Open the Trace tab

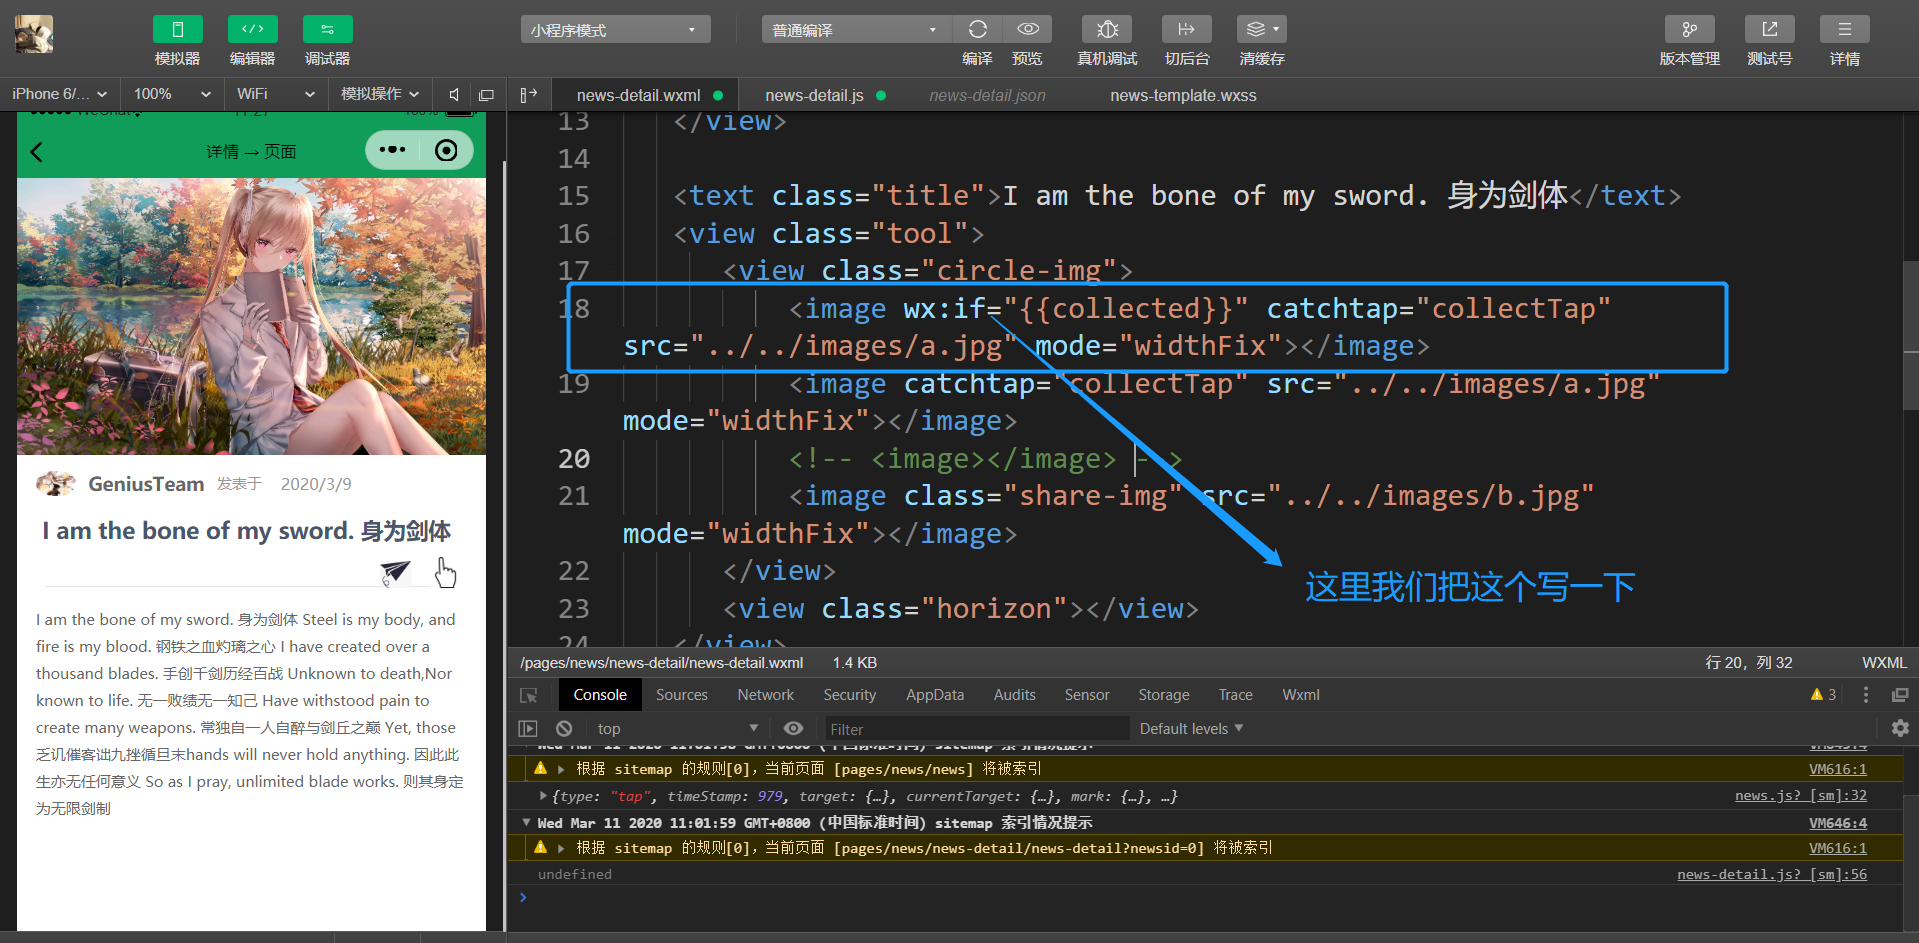click(x=1235, y=695)
